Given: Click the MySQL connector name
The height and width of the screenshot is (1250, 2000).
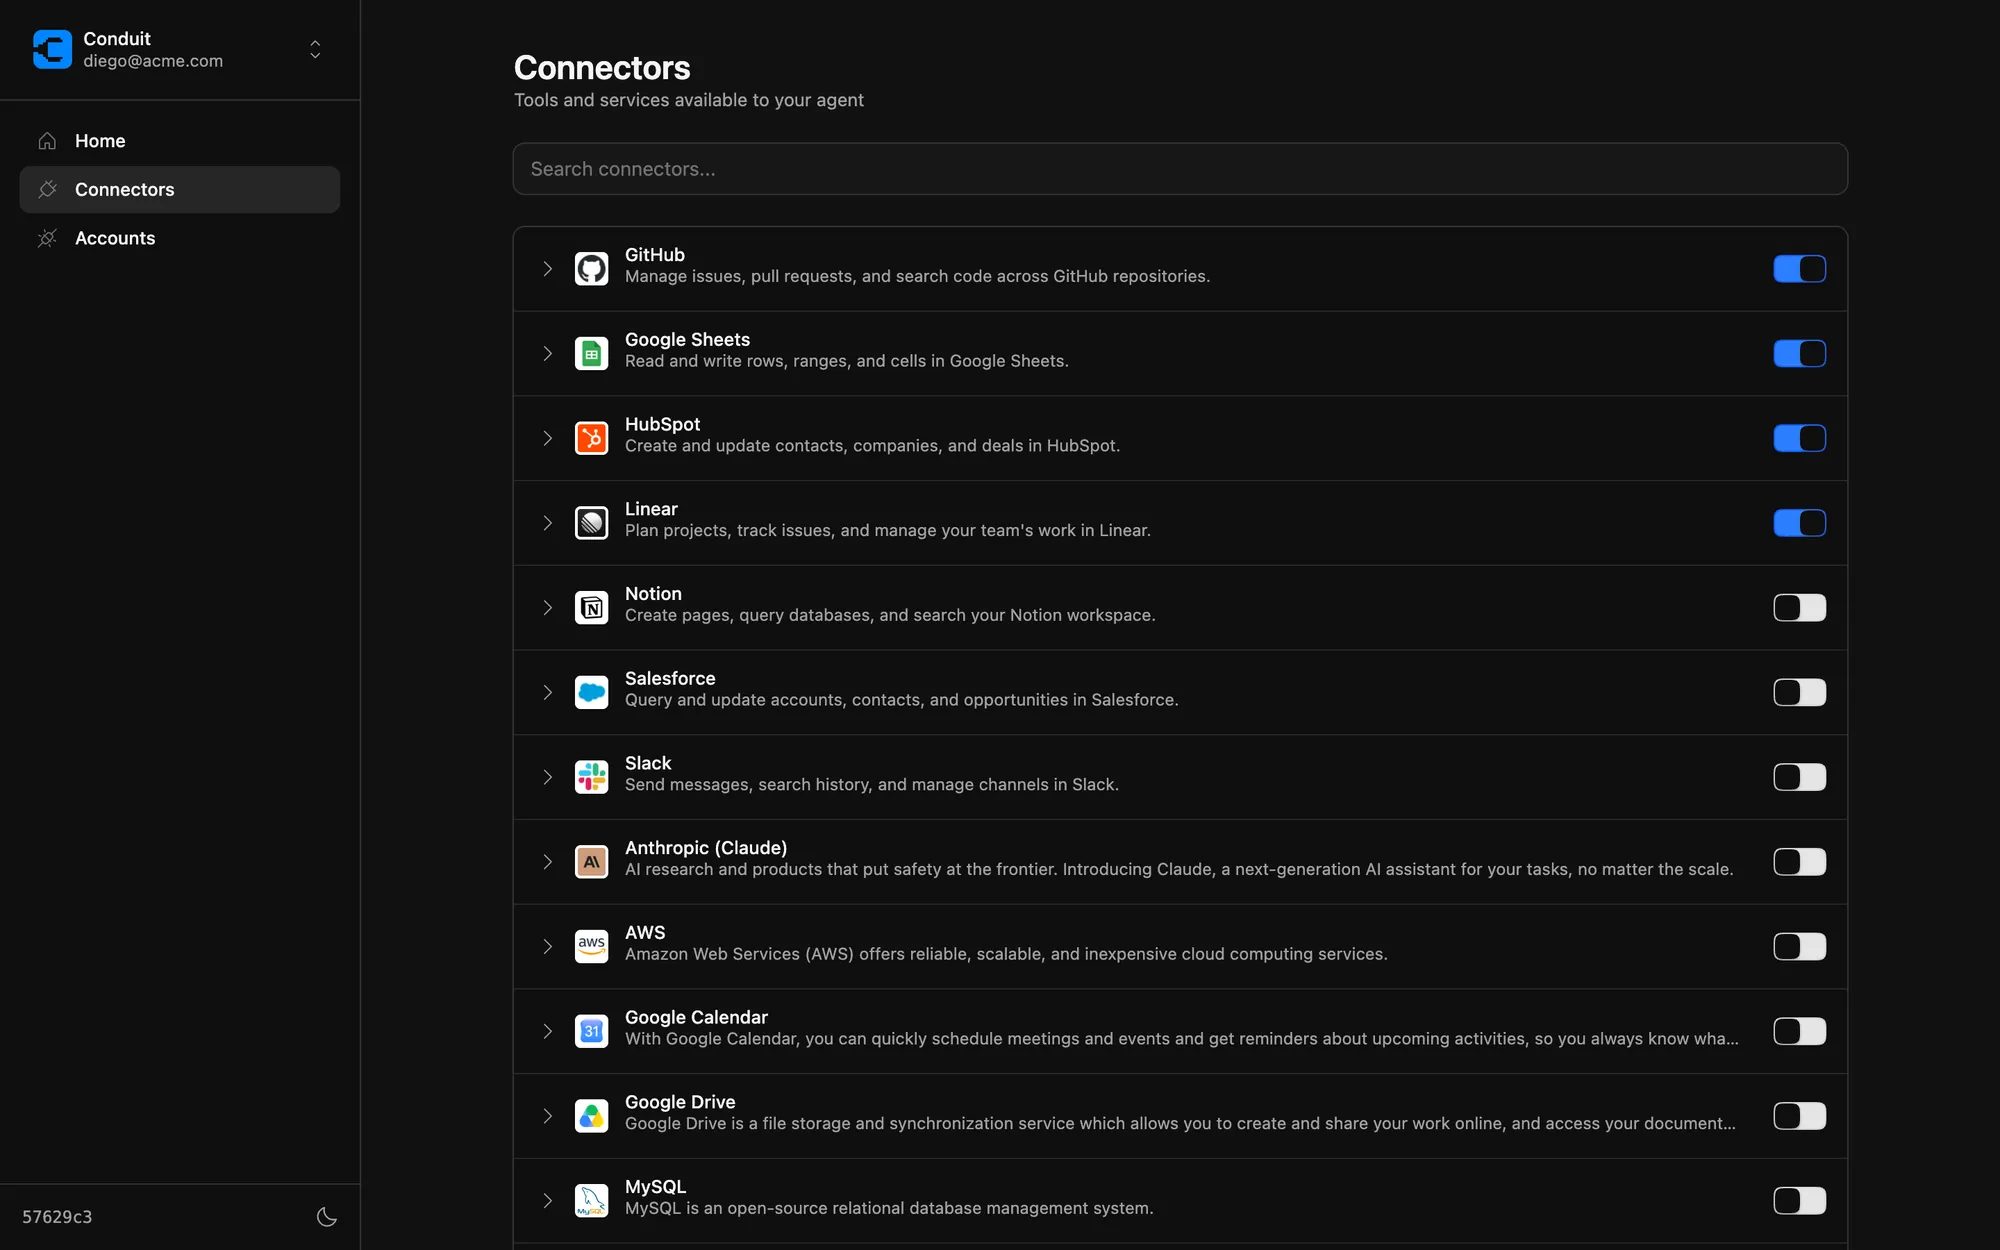Looking at the screenshot, I should [x=655, y=1187].
